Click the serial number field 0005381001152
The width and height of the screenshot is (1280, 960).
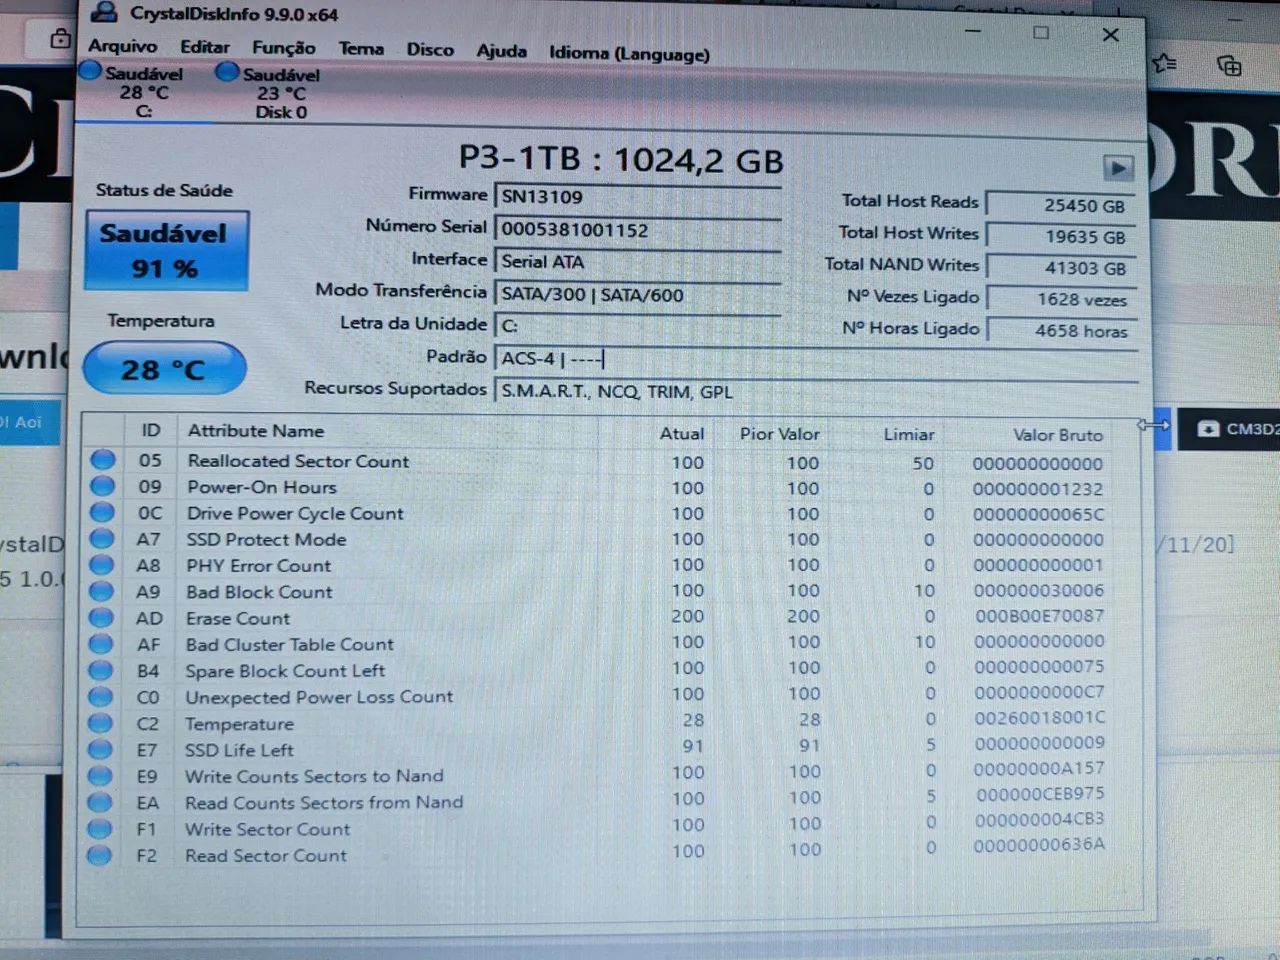(x=638, y=230)
